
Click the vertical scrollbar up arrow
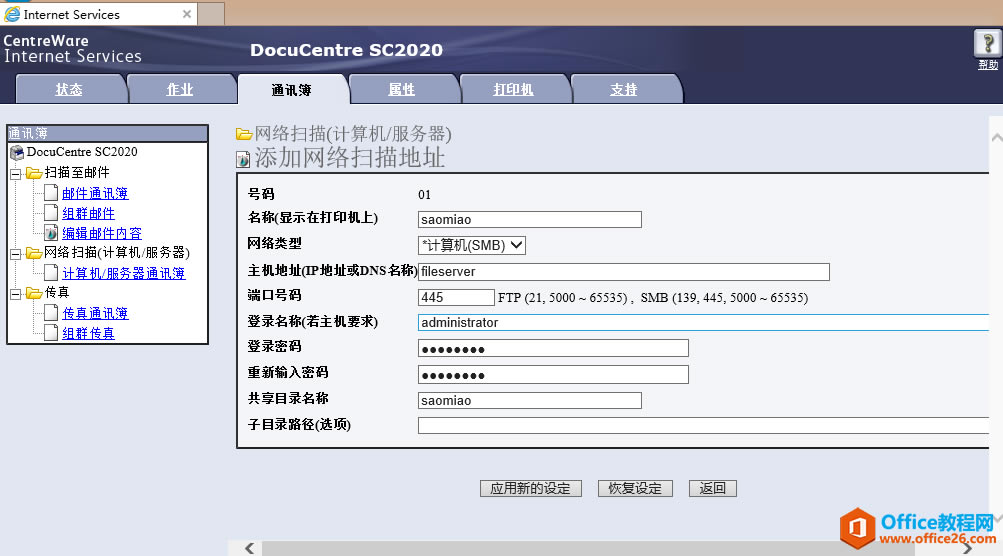point(996,138)
